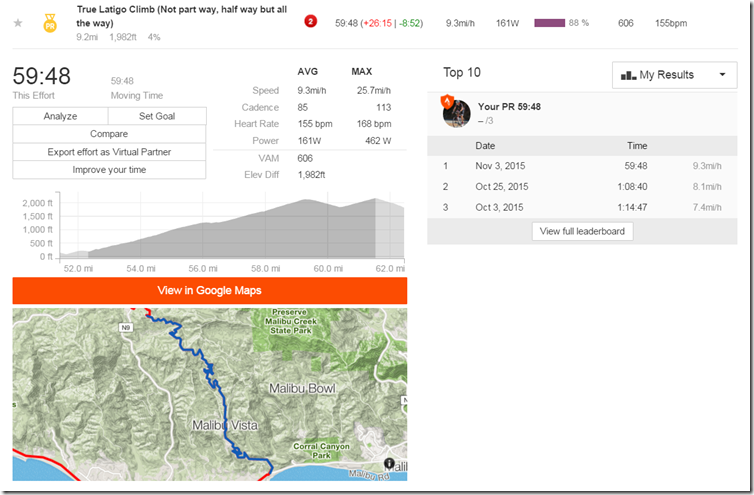Open the My Results dropdown
754x495 pixels.
672,75
